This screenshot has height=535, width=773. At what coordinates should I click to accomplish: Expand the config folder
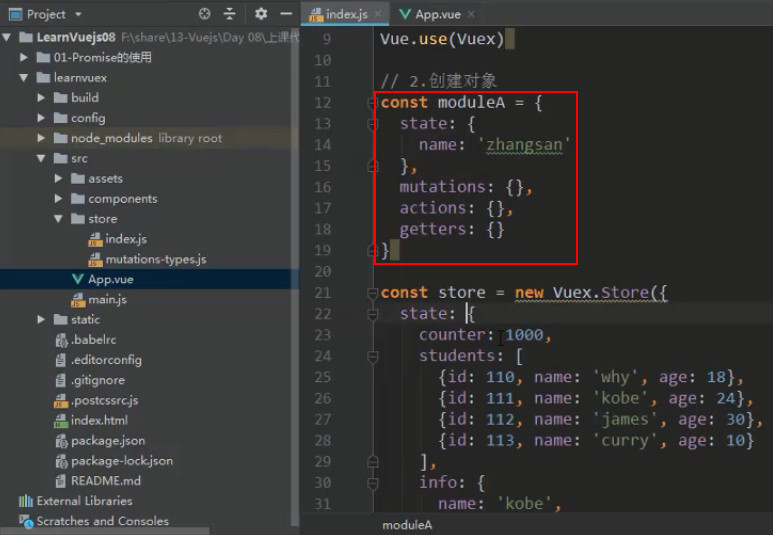(x=41, y=118)
